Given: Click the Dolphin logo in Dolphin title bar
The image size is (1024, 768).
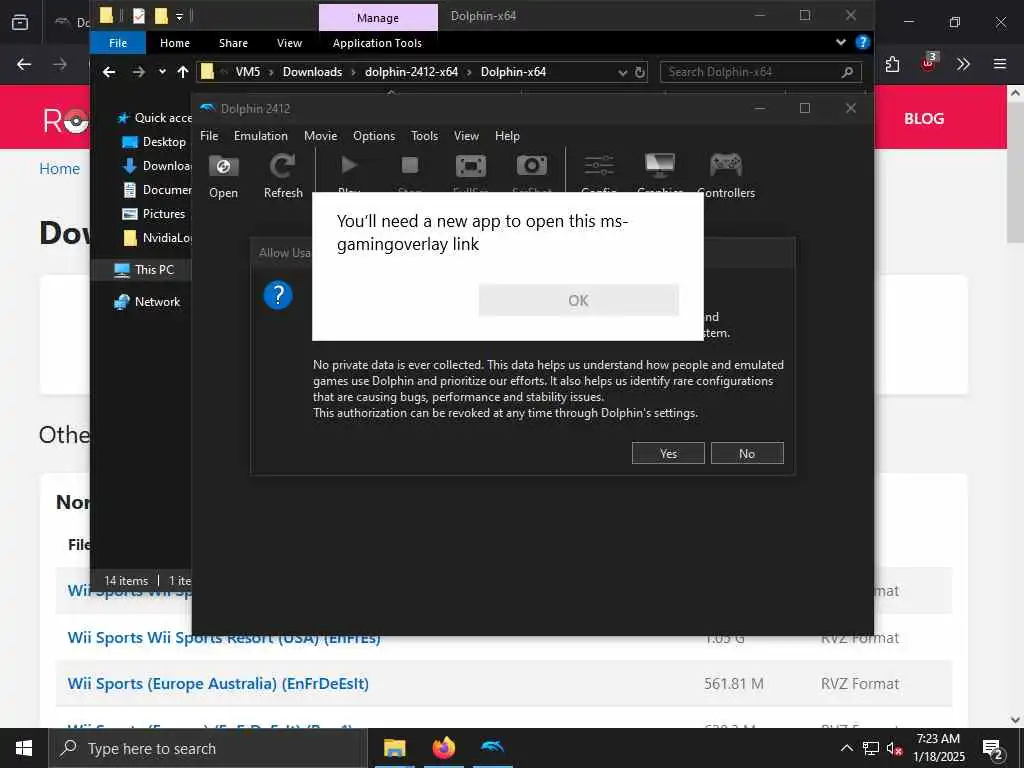Looking at the screenshot, I should pyautogui.click(x=208, y=108).
